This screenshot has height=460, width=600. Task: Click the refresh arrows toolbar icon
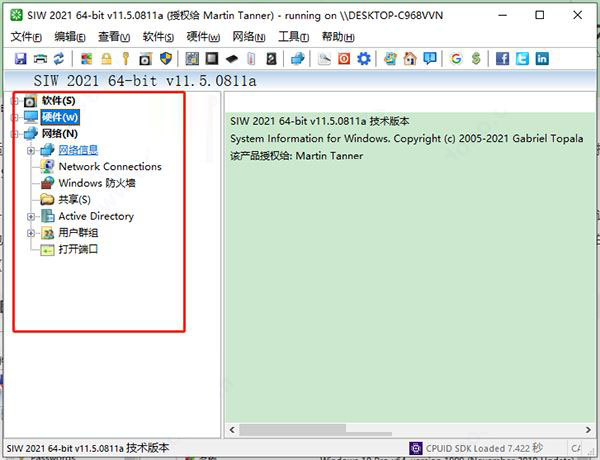pyautogui.click(x=59, y=59)
